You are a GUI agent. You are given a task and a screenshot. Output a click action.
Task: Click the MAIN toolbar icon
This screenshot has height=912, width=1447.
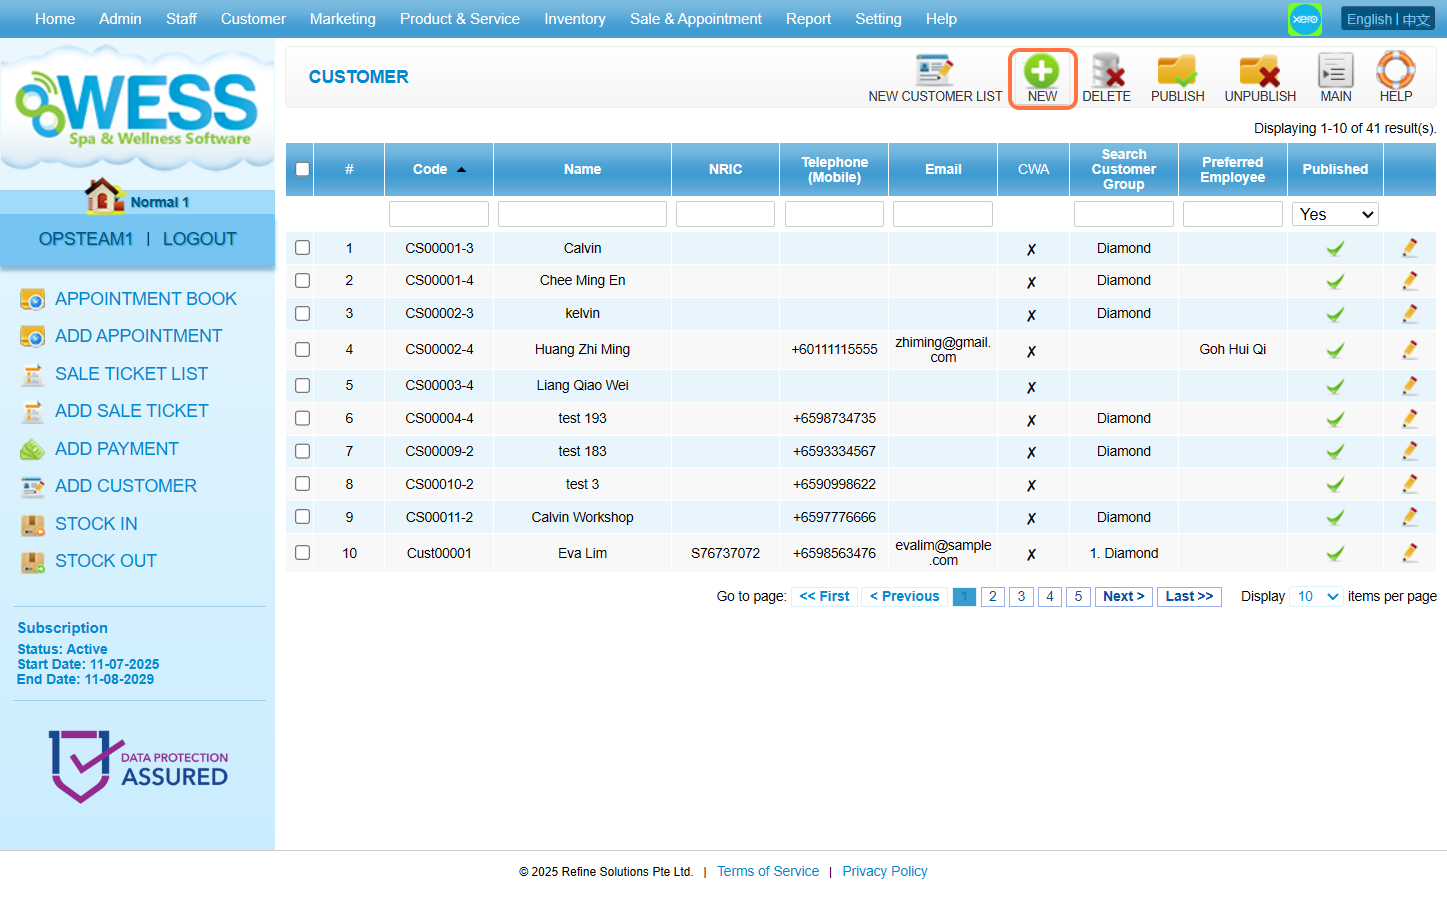tap(1335, 72)
